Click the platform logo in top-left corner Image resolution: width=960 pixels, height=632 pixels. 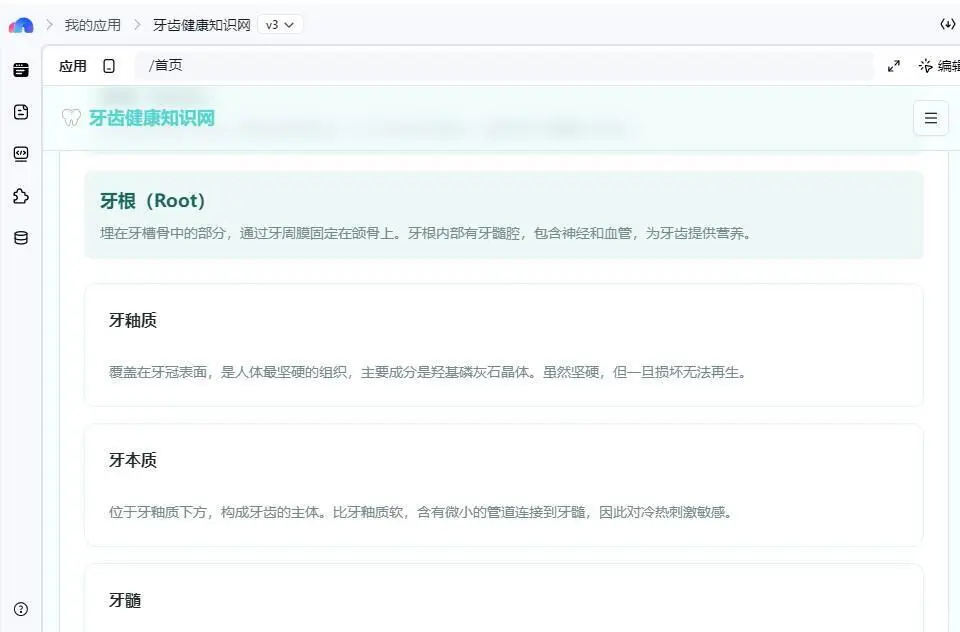click(21, 25)
